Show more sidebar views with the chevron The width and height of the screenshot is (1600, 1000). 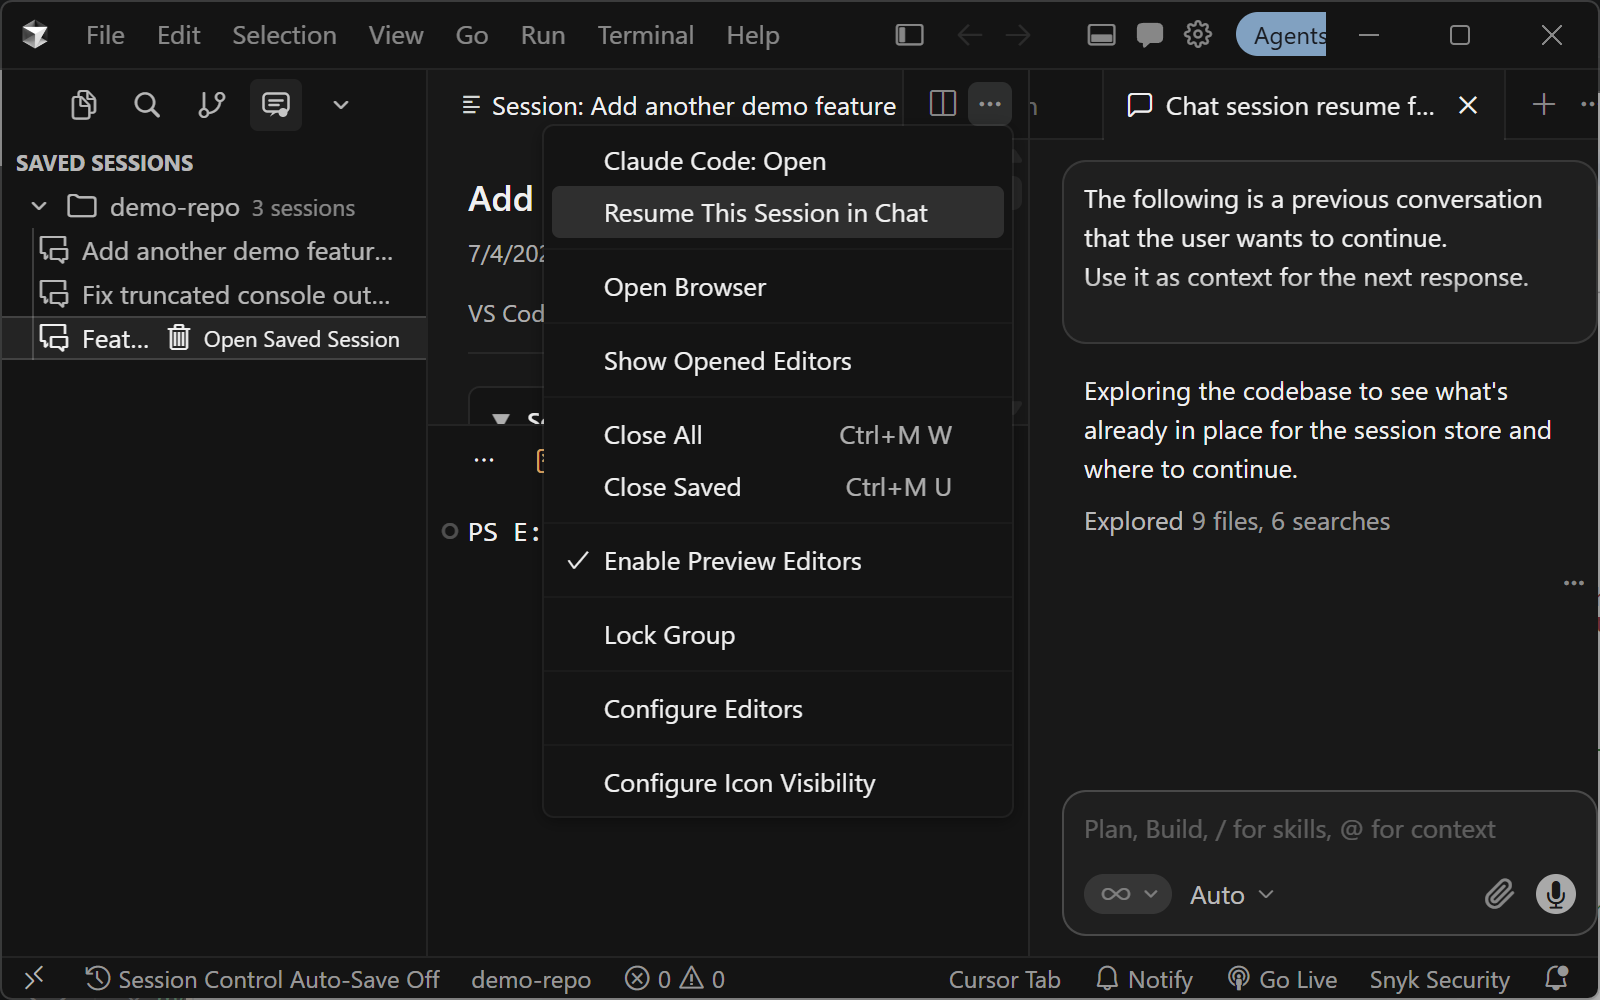341,105
